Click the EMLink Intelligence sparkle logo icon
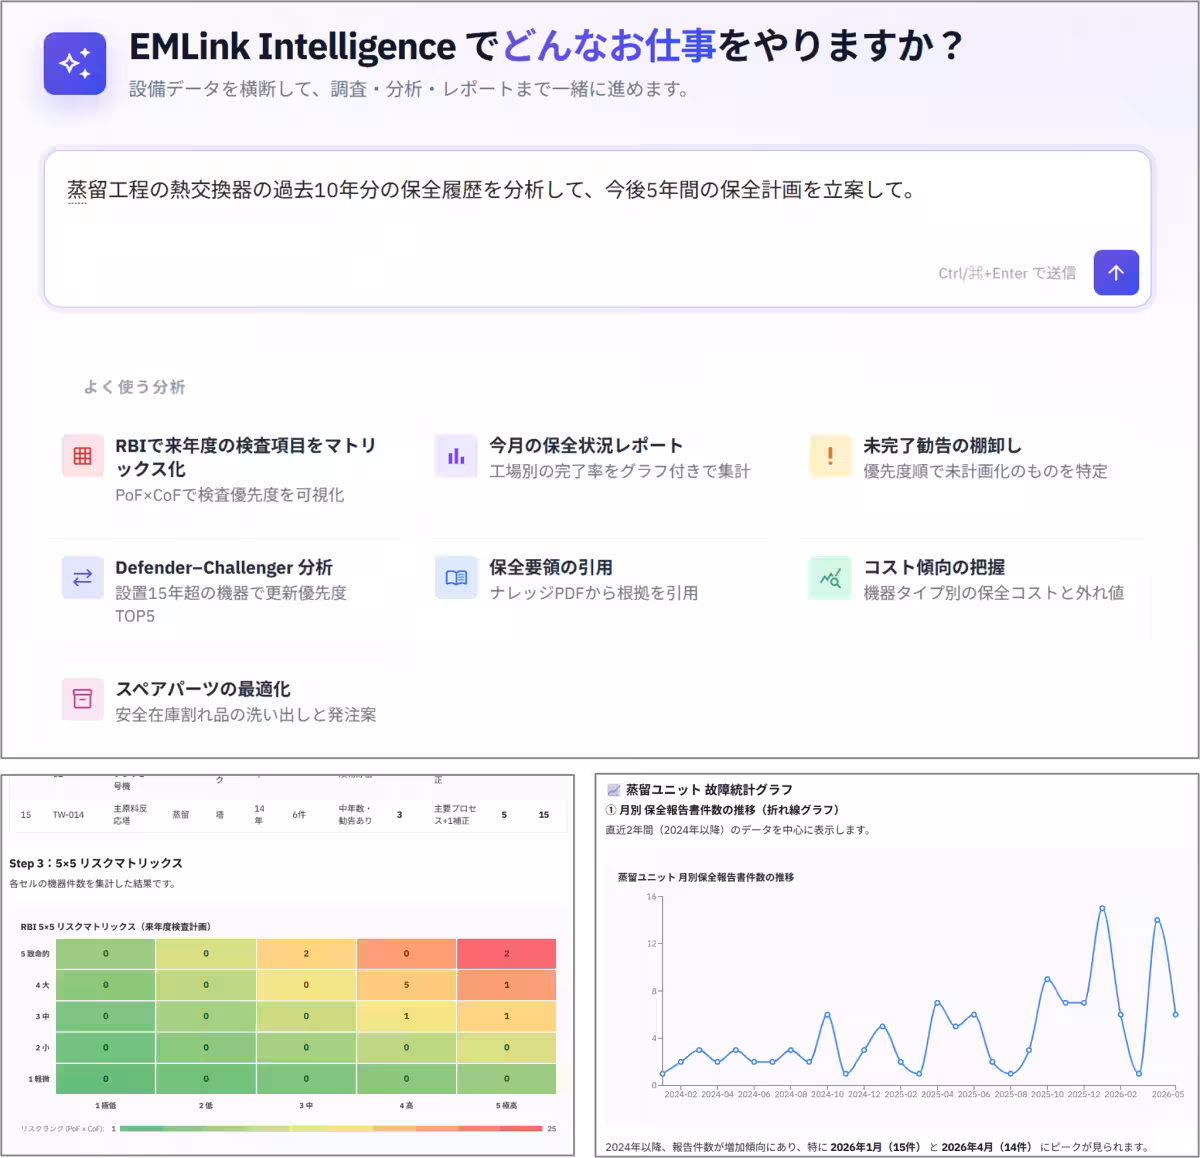The width and height of the screenshot is (1200, 1158). click(75, 64)
